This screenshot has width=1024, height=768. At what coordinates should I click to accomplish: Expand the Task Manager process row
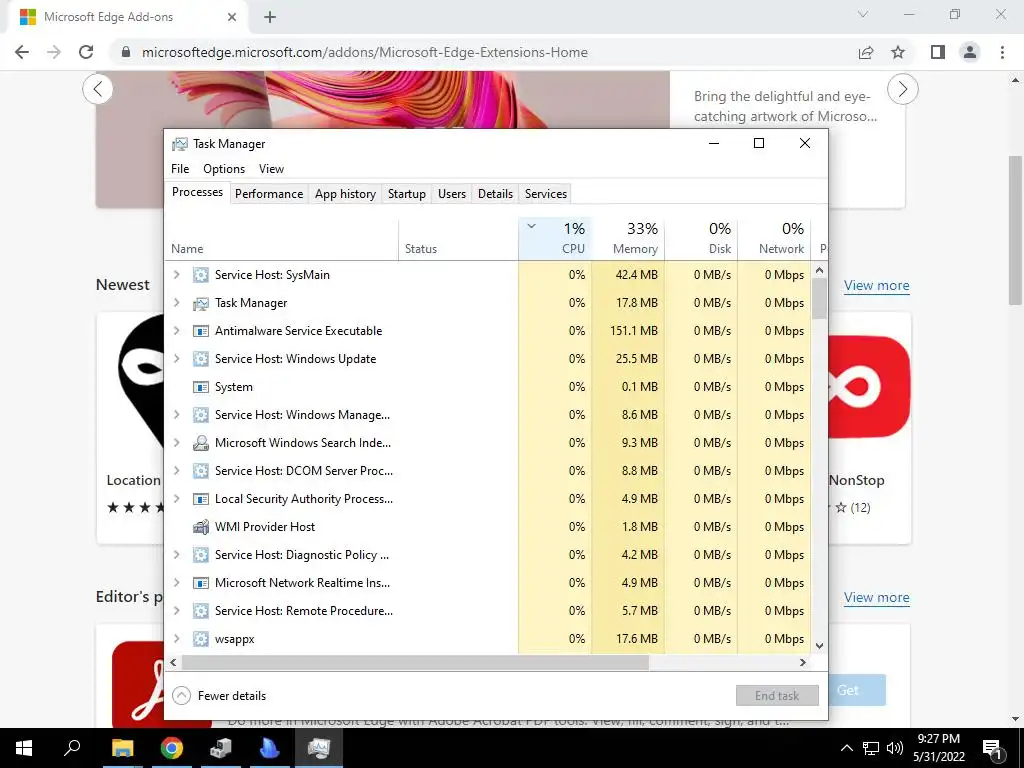tap(176, 303)
